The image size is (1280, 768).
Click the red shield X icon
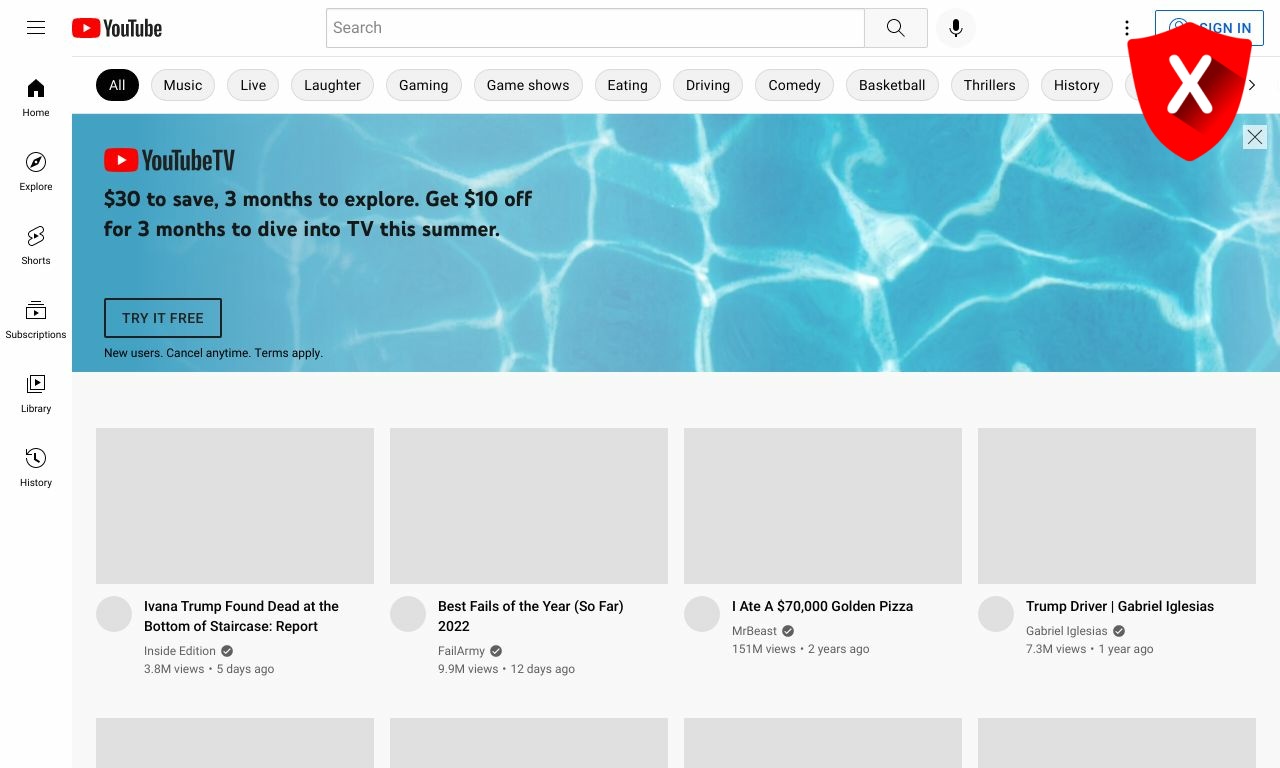[x=1189, y=90]
